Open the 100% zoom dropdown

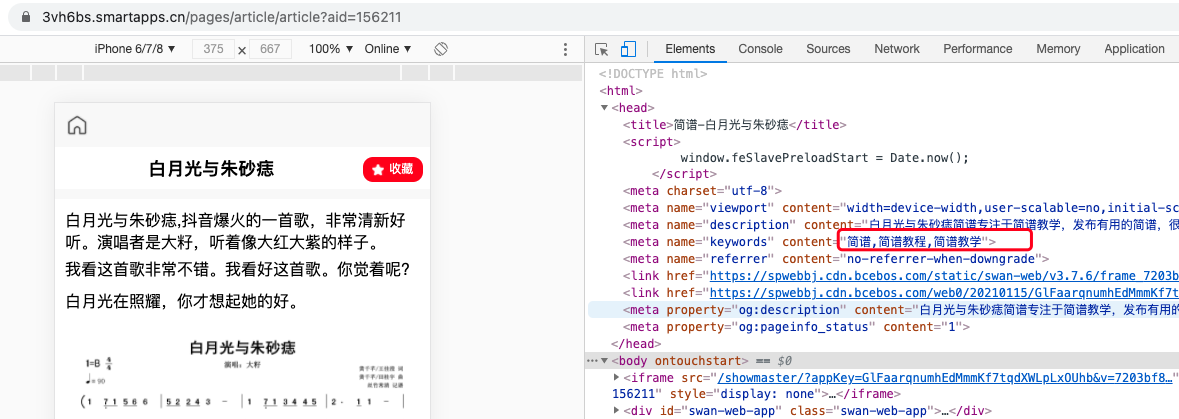pyautogui.click(x=332, y=49)
